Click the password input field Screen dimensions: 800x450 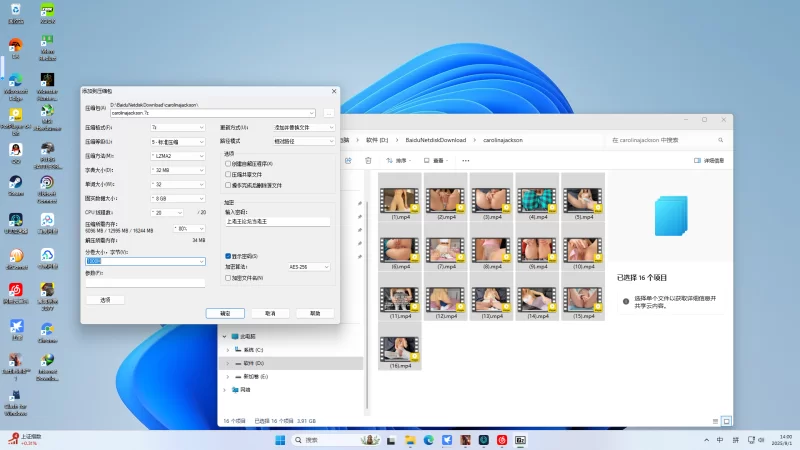(278, 221)
